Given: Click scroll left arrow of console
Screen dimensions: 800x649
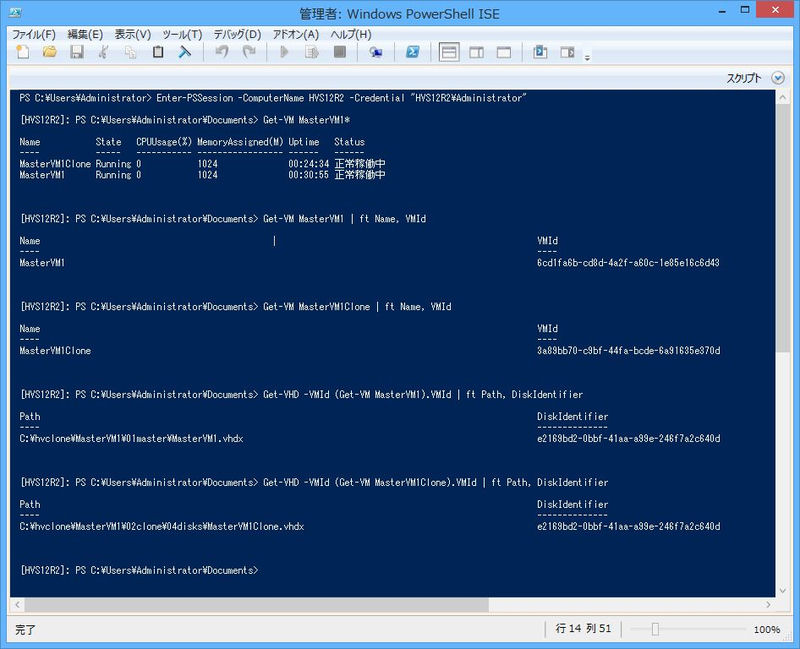Looking at the screenshot, I should 17,605.
